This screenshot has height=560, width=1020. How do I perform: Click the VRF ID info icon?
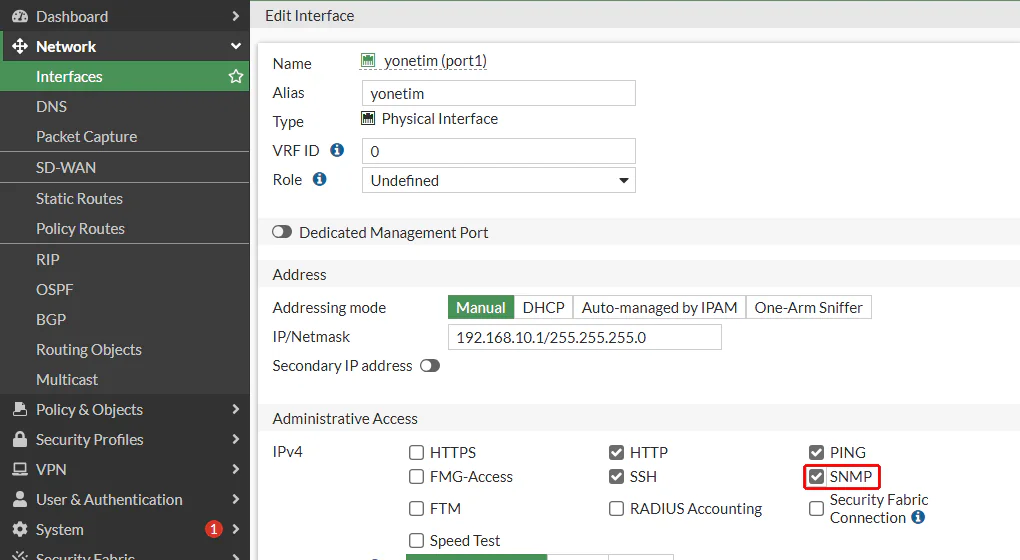click(x=337, y=150)
